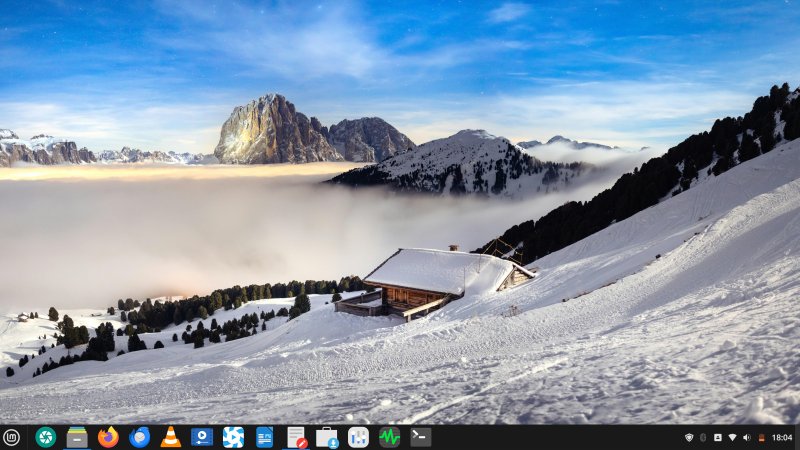Open LibreOffice Writer from the panel
The image size is (800, 450).
pyautogui.click(x=264, y=437)
